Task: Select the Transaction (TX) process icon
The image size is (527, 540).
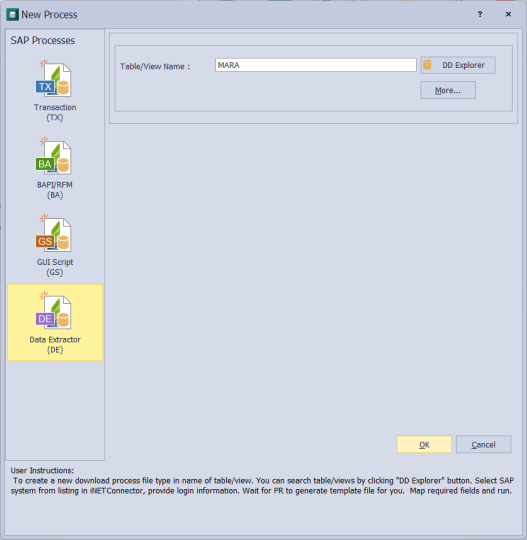Action: coord(54,79)
